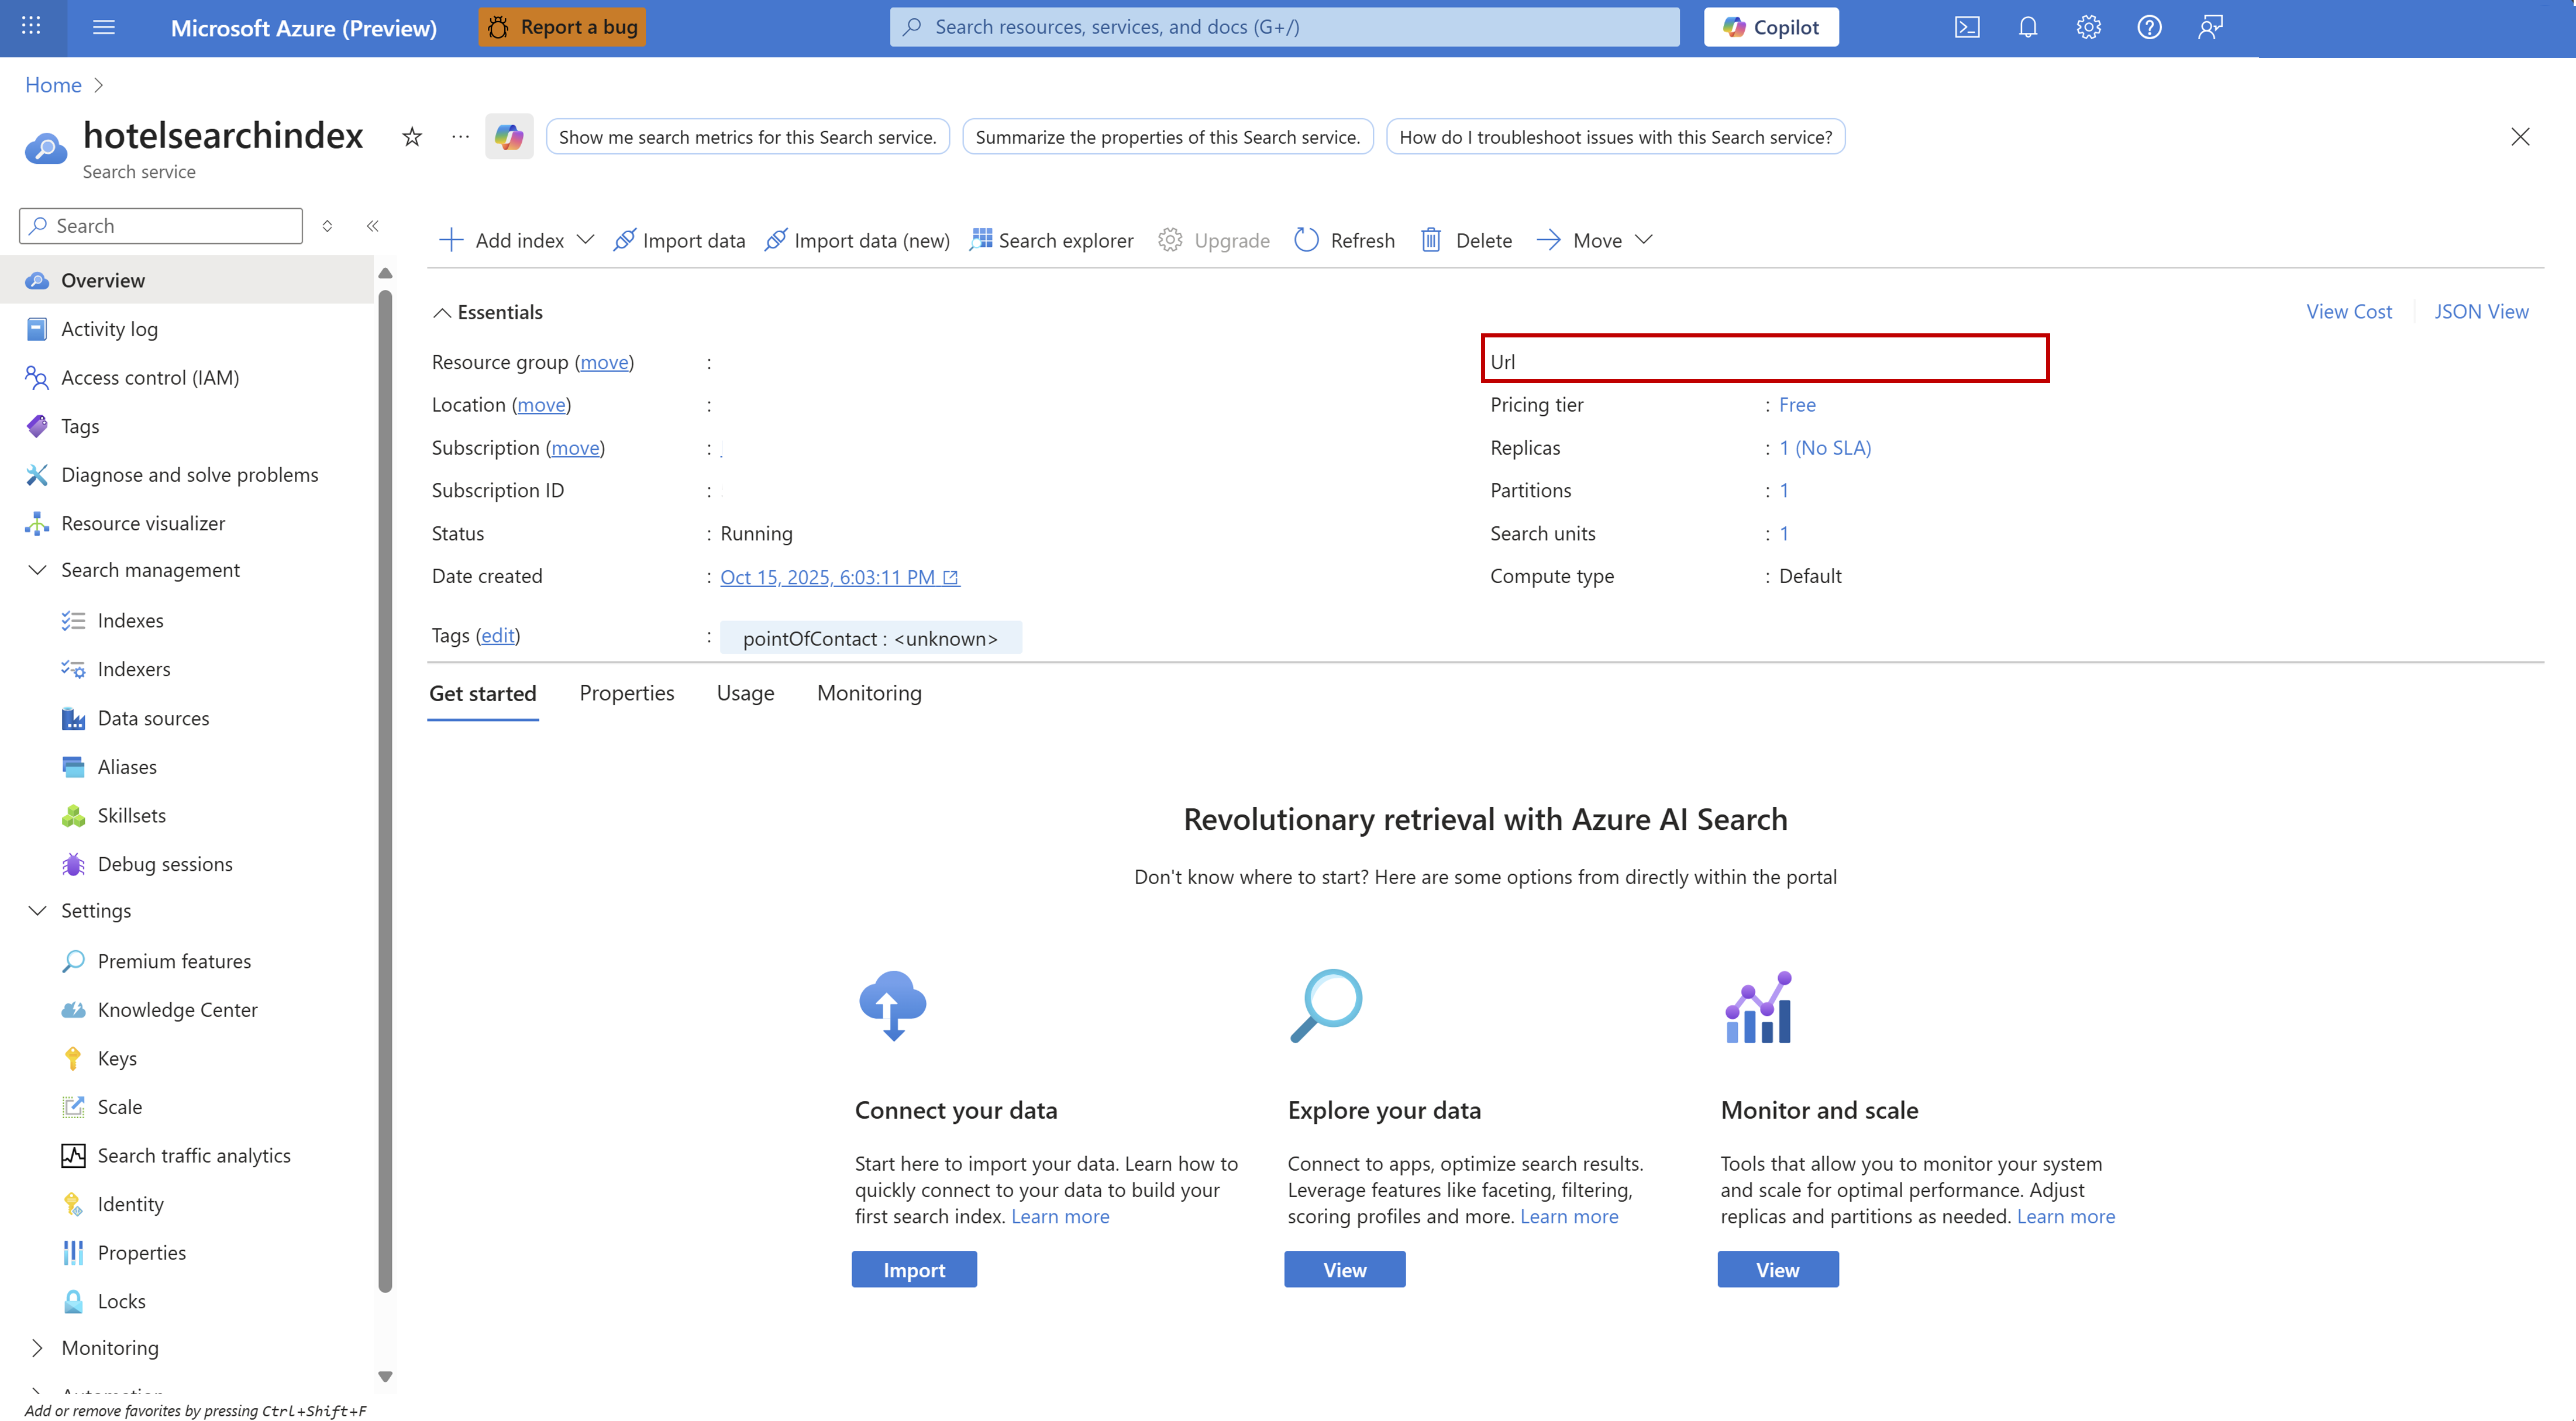This screenshot has width=2576, height=1421.
Task: Click the Import data toolbar button
Action: (x=679, y=240)
